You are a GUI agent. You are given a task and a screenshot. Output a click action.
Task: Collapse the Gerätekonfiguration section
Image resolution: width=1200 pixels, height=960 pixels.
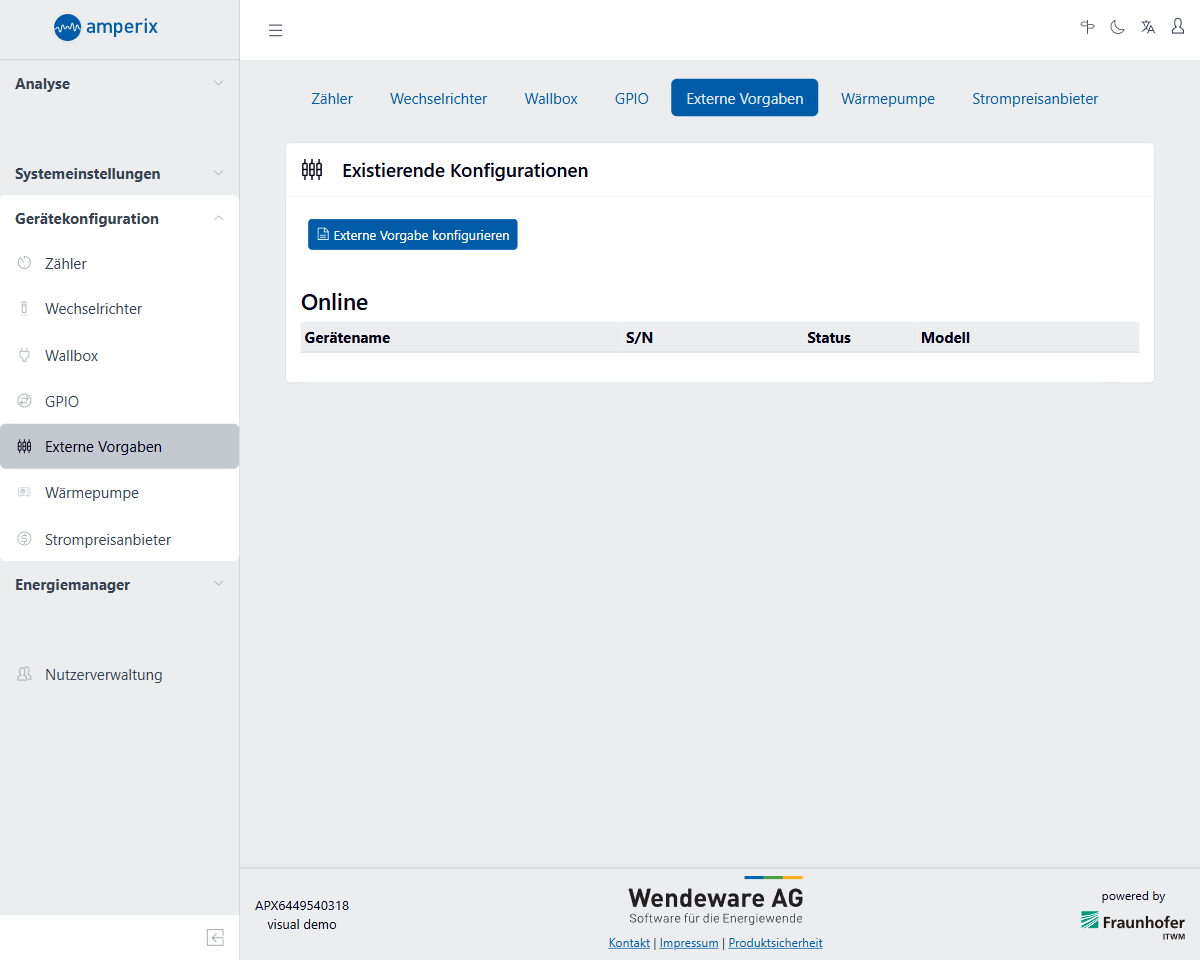pyautogui.click(x=119, y=219)
